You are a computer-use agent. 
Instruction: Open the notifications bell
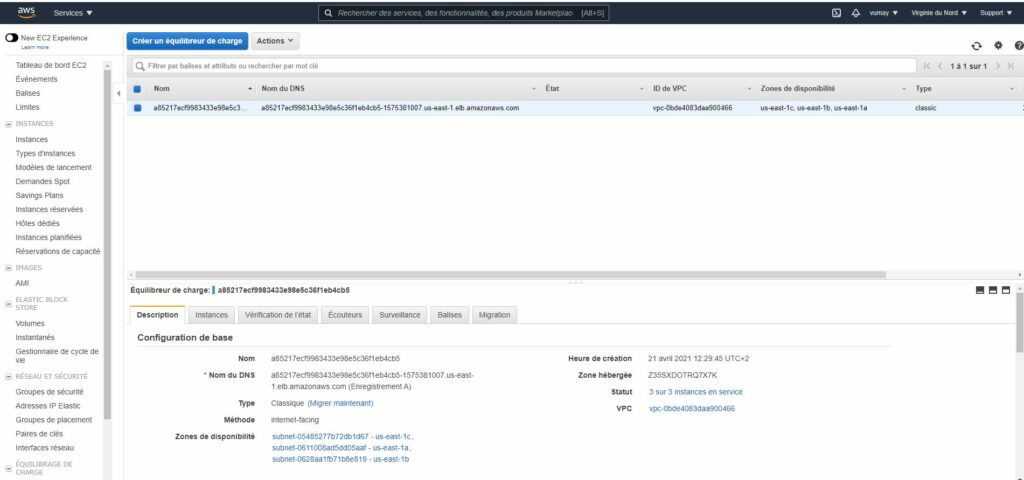(855, 13)
